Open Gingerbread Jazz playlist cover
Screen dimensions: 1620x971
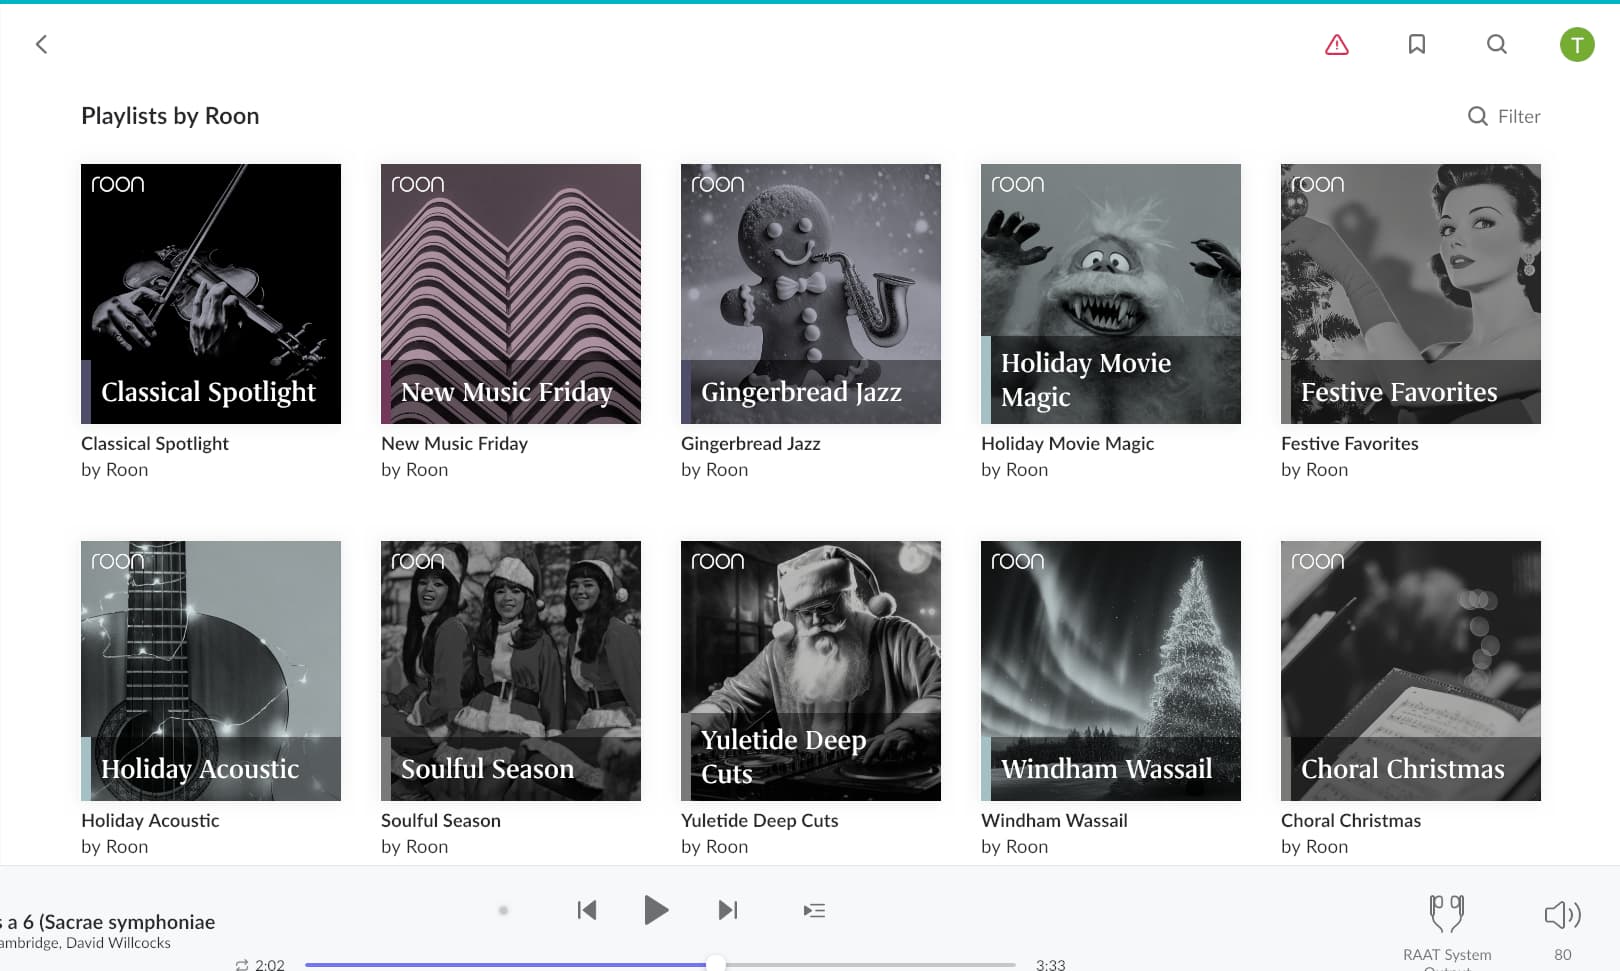(811, 294)
